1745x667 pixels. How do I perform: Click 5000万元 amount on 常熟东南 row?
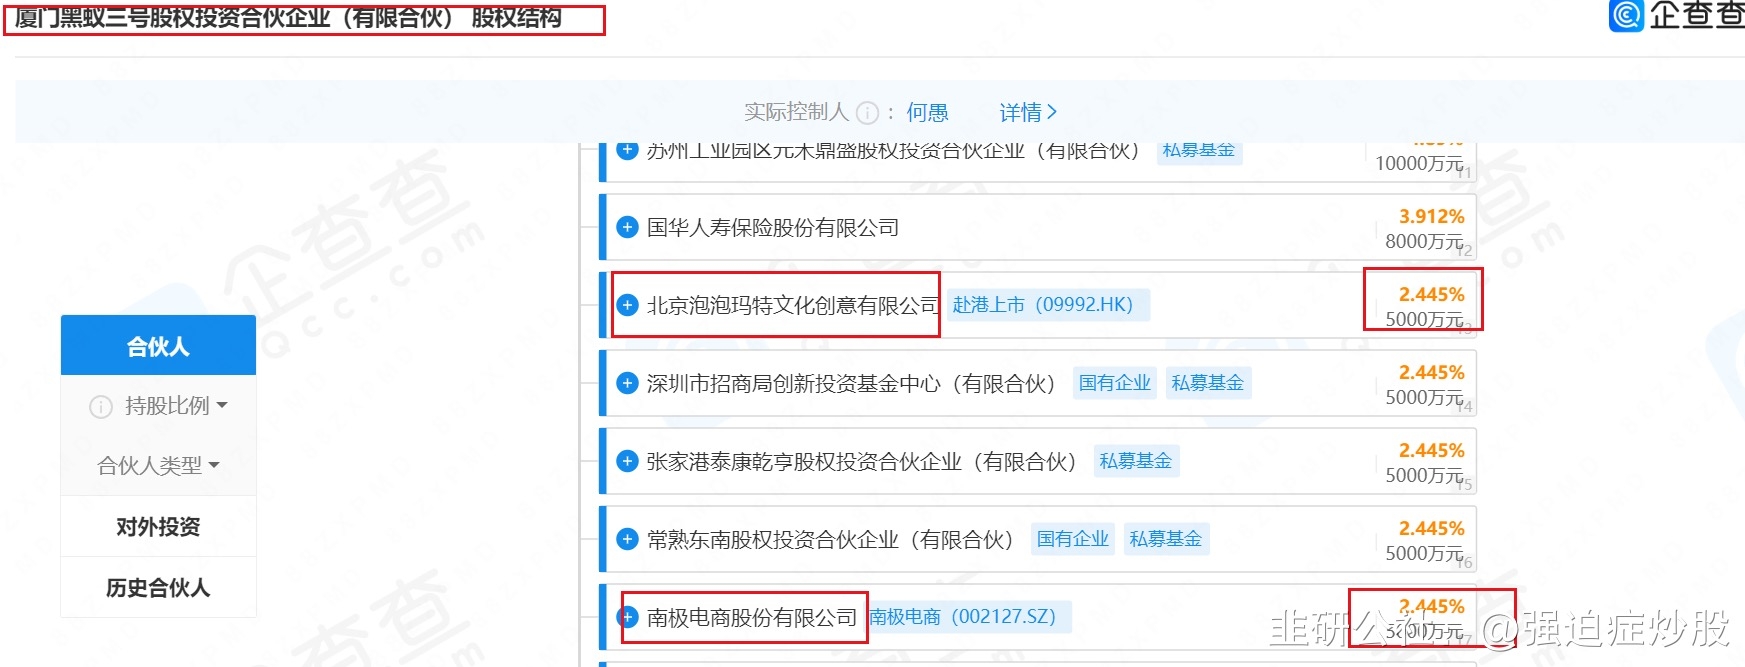pos(1424,553)
